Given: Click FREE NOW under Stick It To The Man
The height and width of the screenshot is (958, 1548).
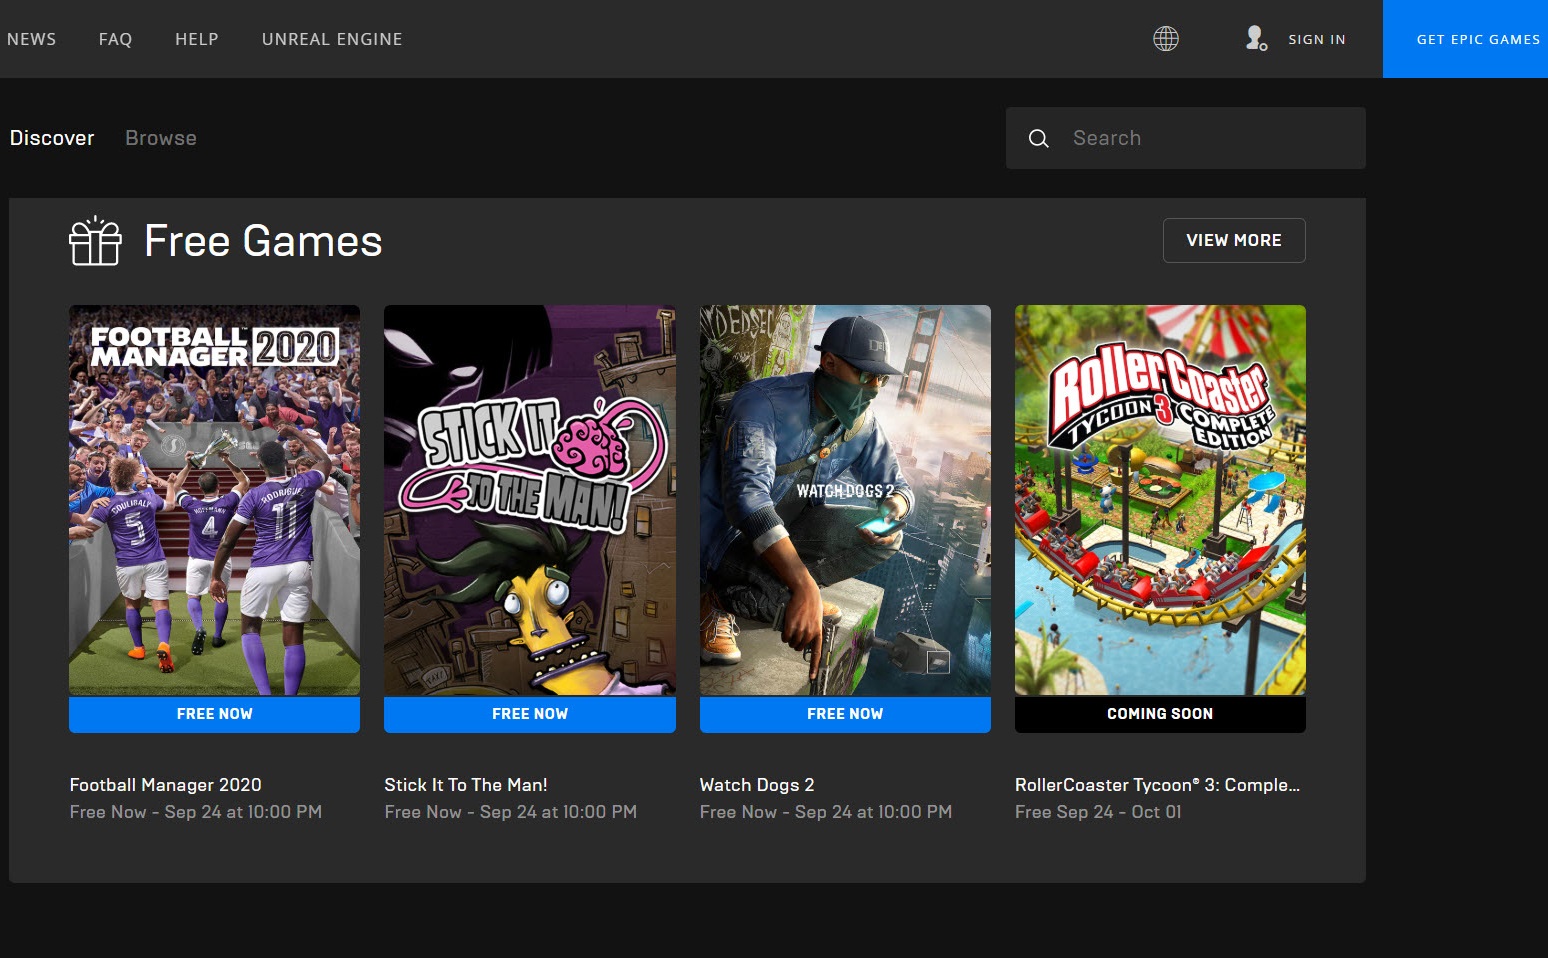Looking at the screenshot, I should 530,714.
